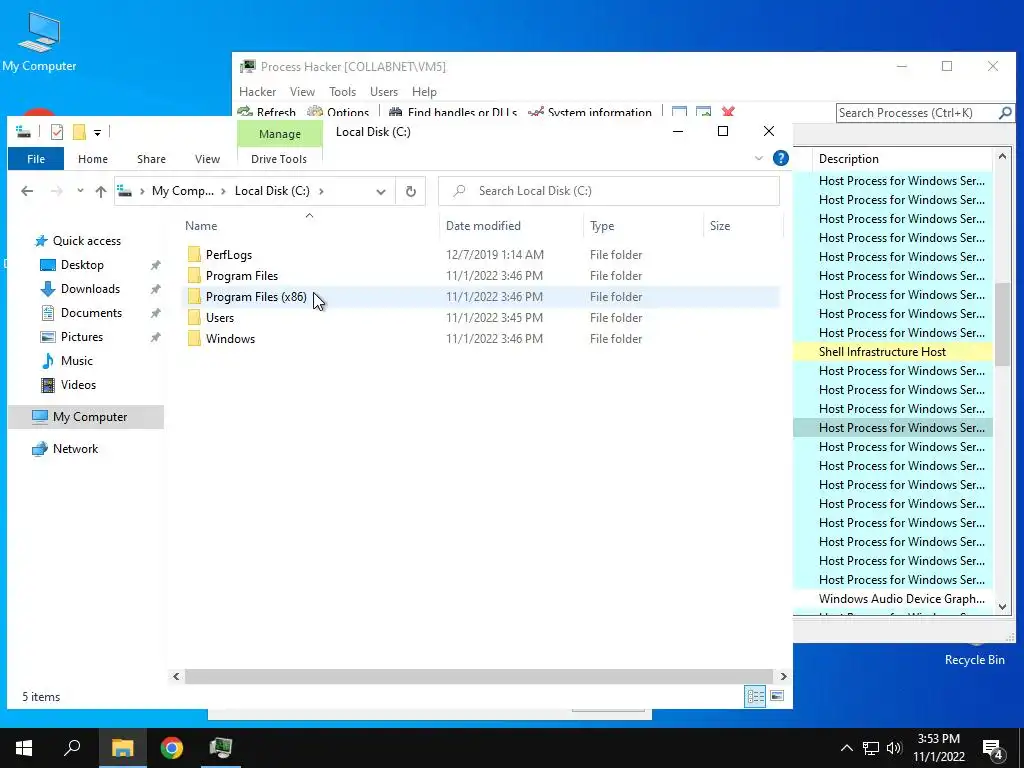Open the Drive Tools tab
This screenshot has height=768, width=1024.
point(279,159)
